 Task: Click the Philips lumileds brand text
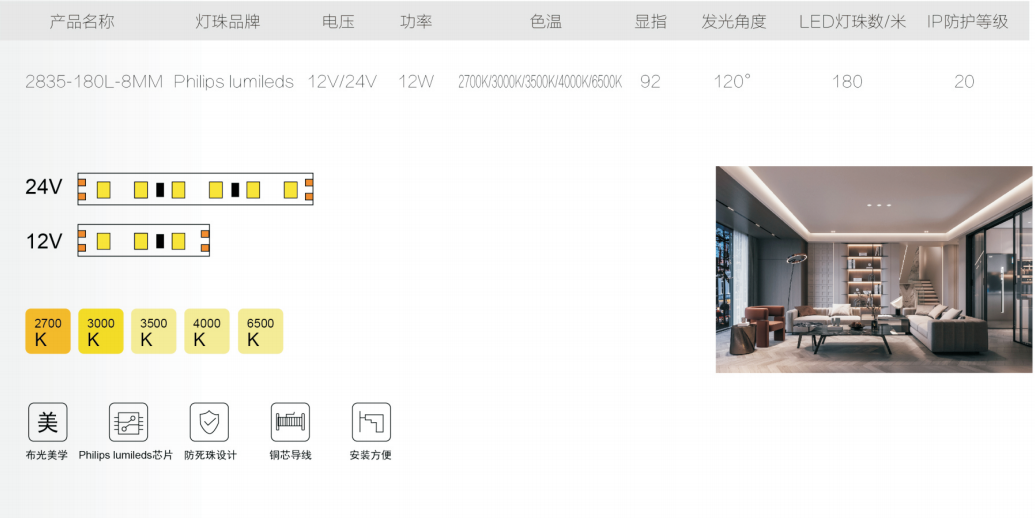click(x=234, y=82)
